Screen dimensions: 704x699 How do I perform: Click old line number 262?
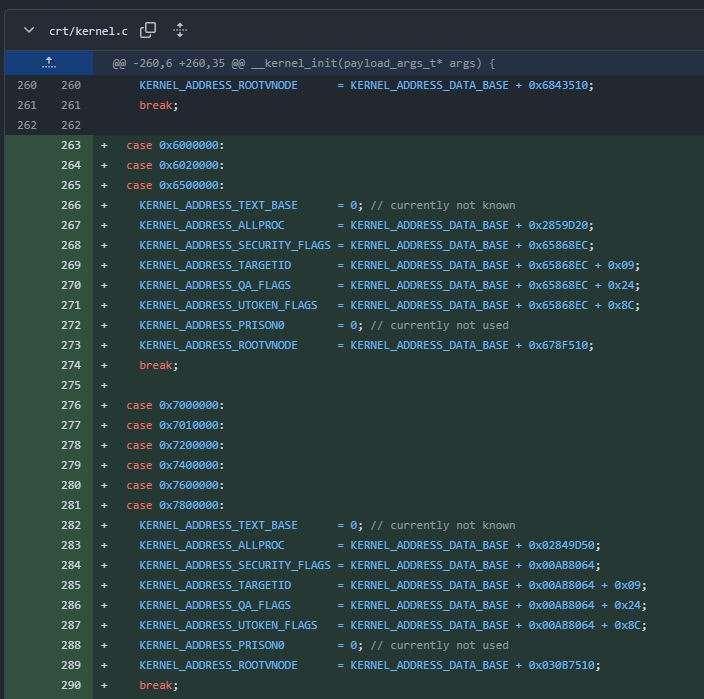point(27,125)
